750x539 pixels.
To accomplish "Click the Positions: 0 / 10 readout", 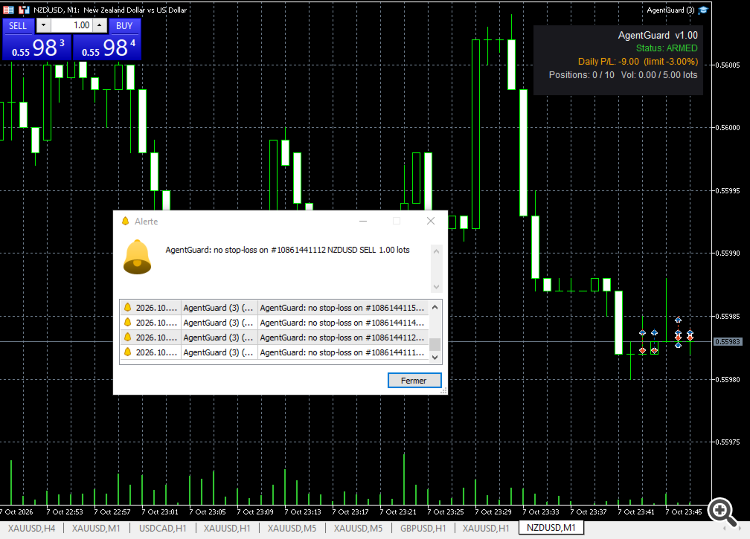I will pos(582,75).
